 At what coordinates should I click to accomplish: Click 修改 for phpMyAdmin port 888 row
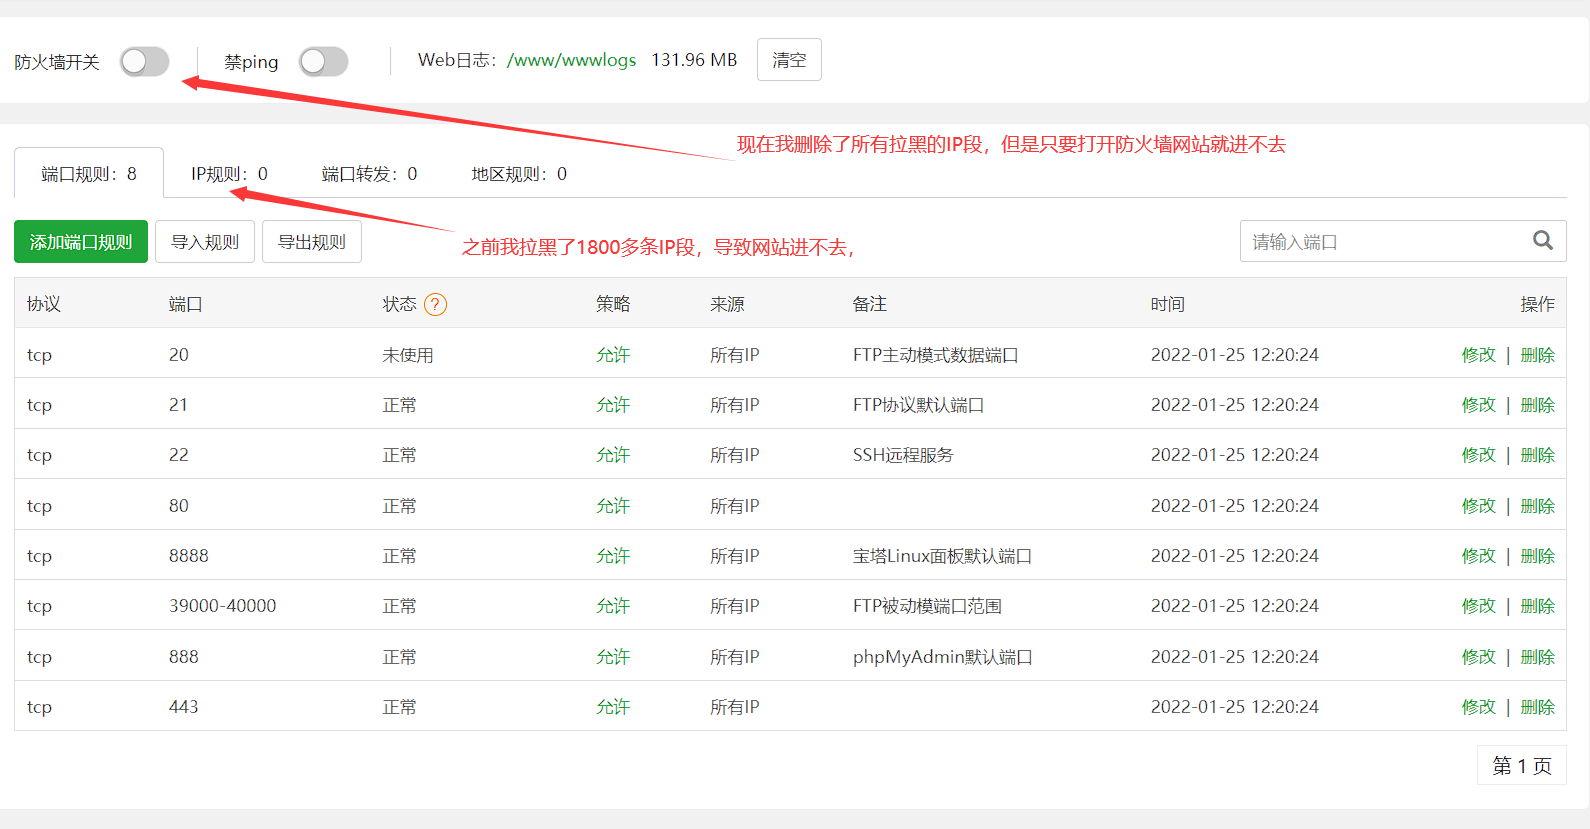1479,657
